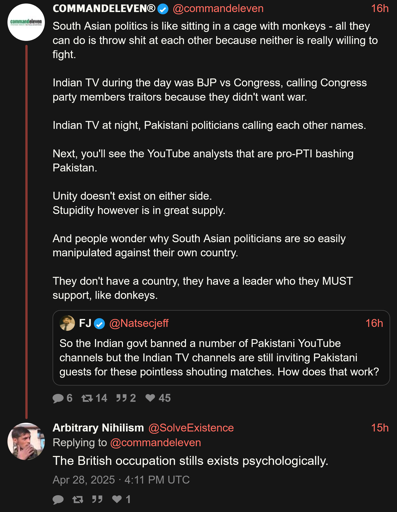This screenshot has height=512, width=397.
Task: Click the quote icon with count 2
Action: coord(121,398)
